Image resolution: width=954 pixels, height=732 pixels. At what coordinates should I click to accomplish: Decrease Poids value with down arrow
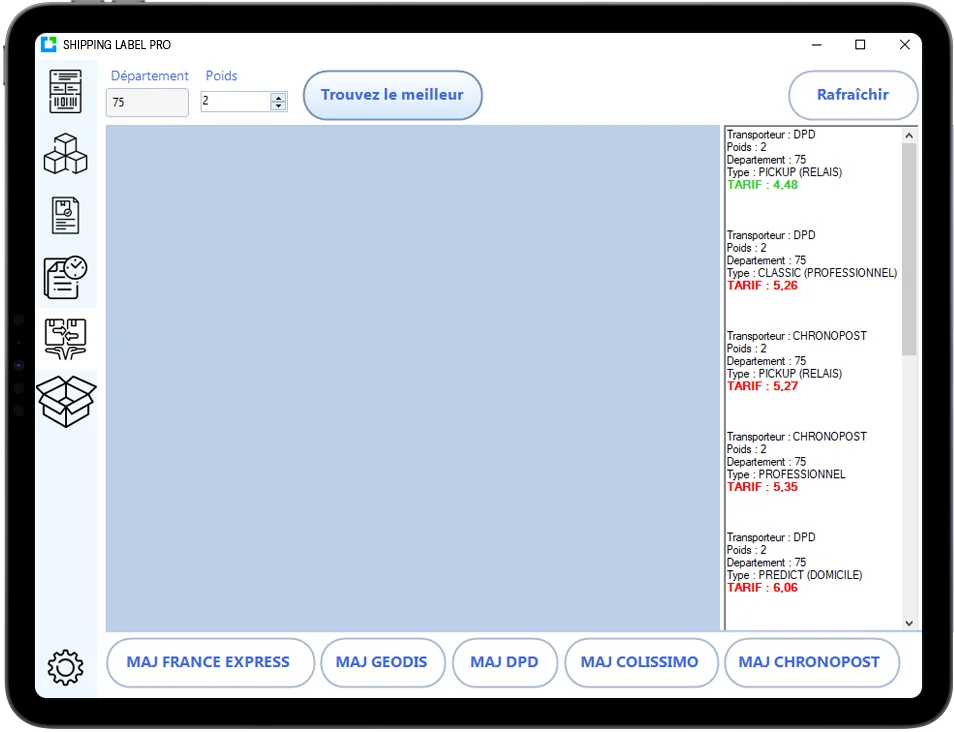pos(278,106)
